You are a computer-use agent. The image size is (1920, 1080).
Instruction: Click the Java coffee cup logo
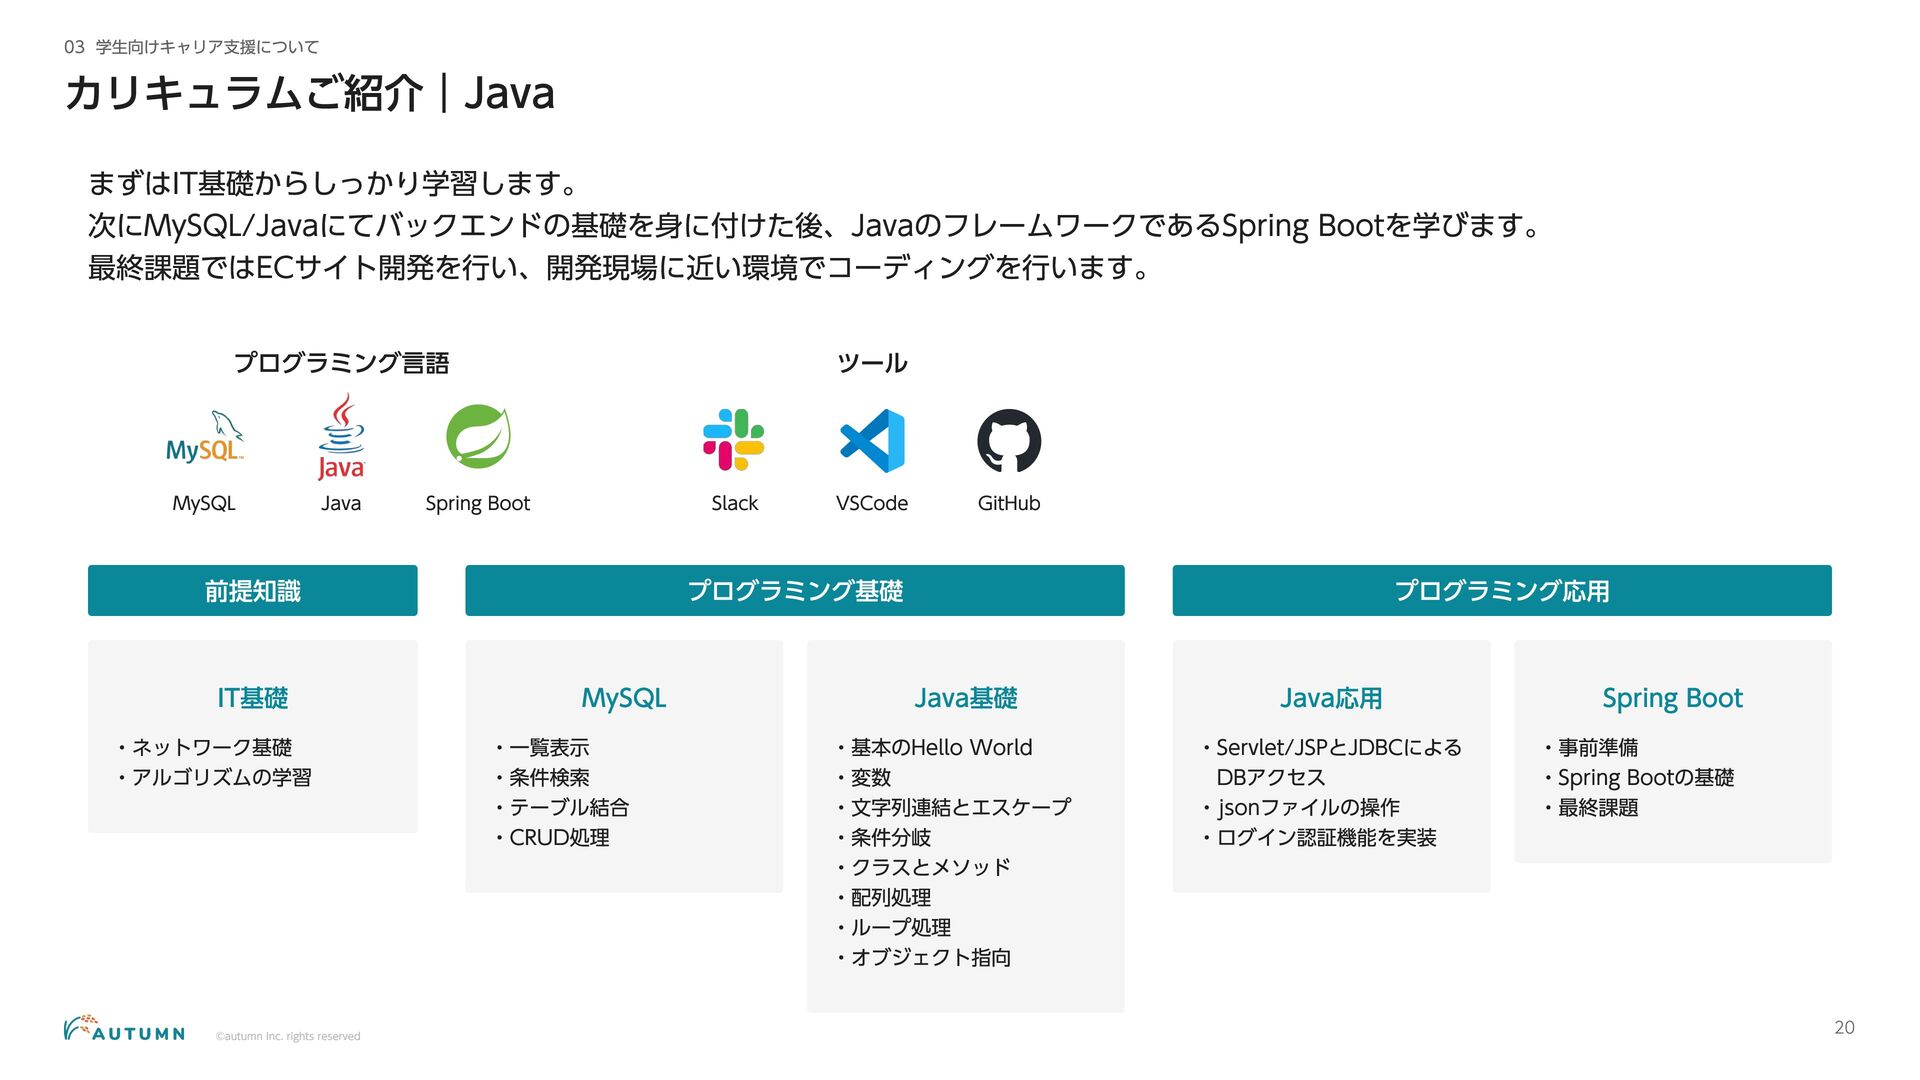point(341,437)
